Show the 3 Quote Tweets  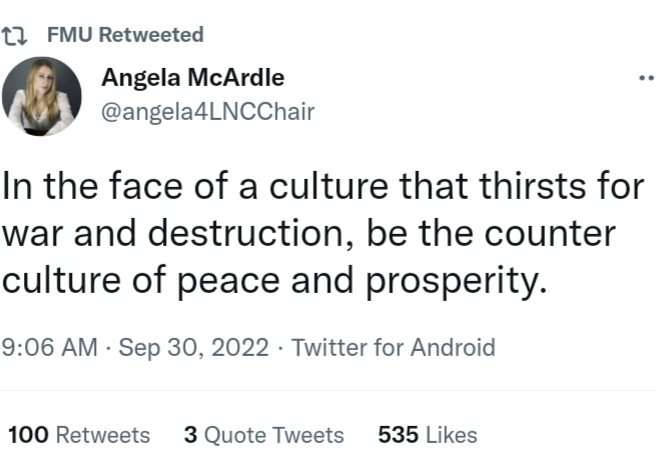click(264, 435)
